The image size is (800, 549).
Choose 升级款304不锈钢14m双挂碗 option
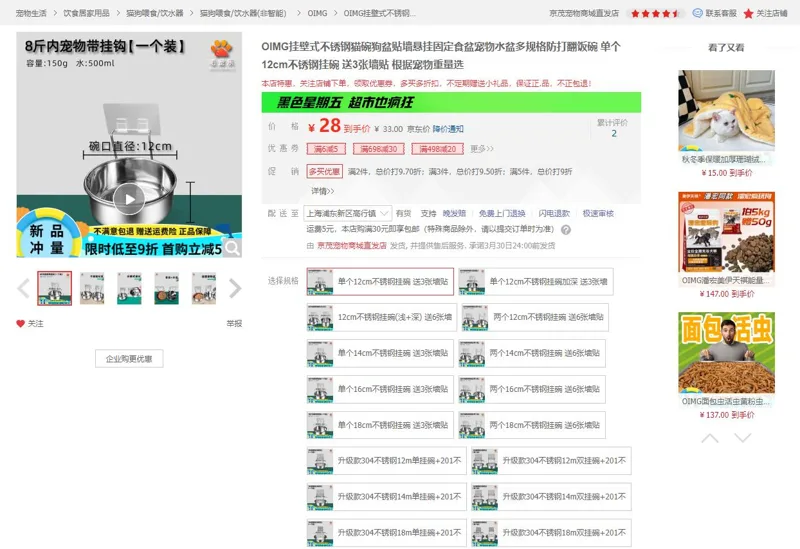pos(551,496)
